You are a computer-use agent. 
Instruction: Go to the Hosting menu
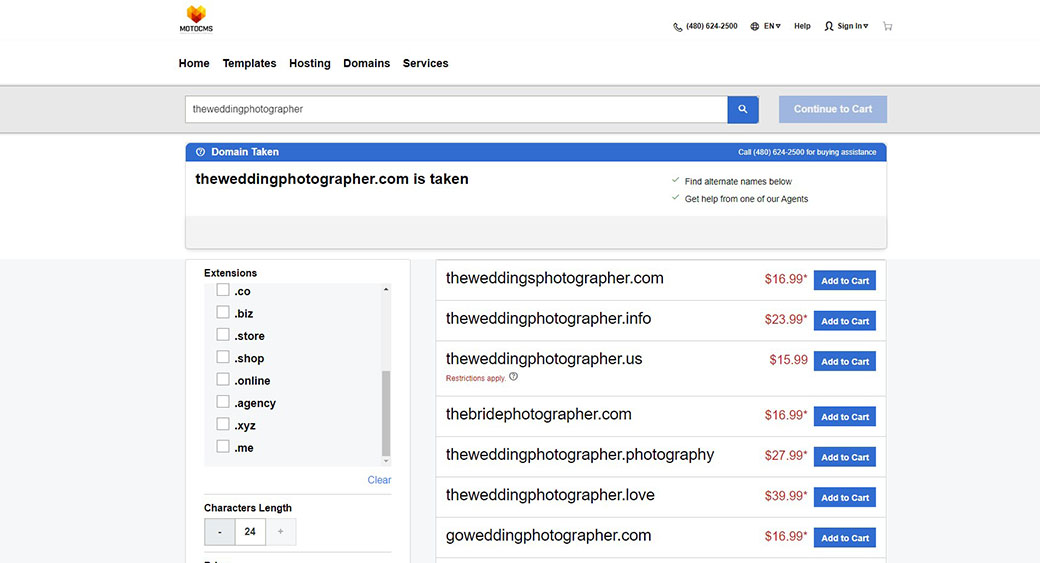(x=309, y=63)
